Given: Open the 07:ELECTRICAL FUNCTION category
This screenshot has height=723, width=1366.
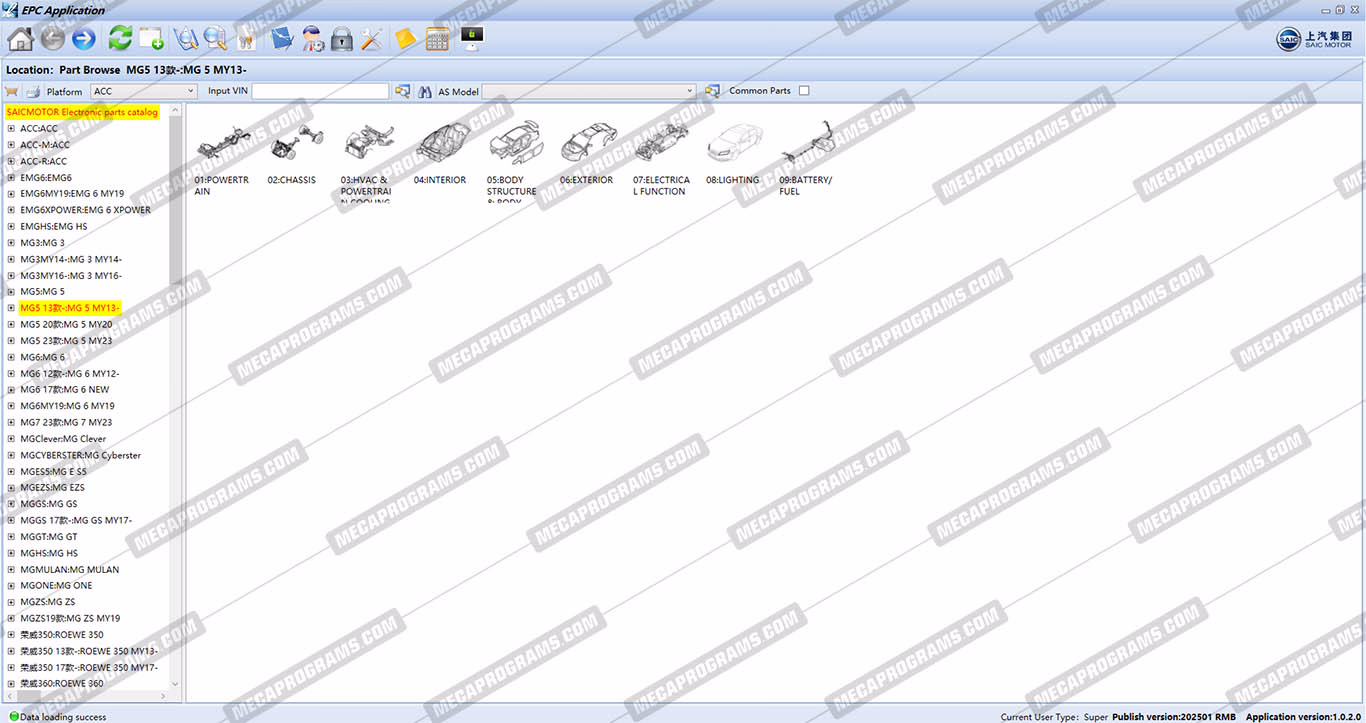Looking at the screenshot, I should [x=661, y=158].
